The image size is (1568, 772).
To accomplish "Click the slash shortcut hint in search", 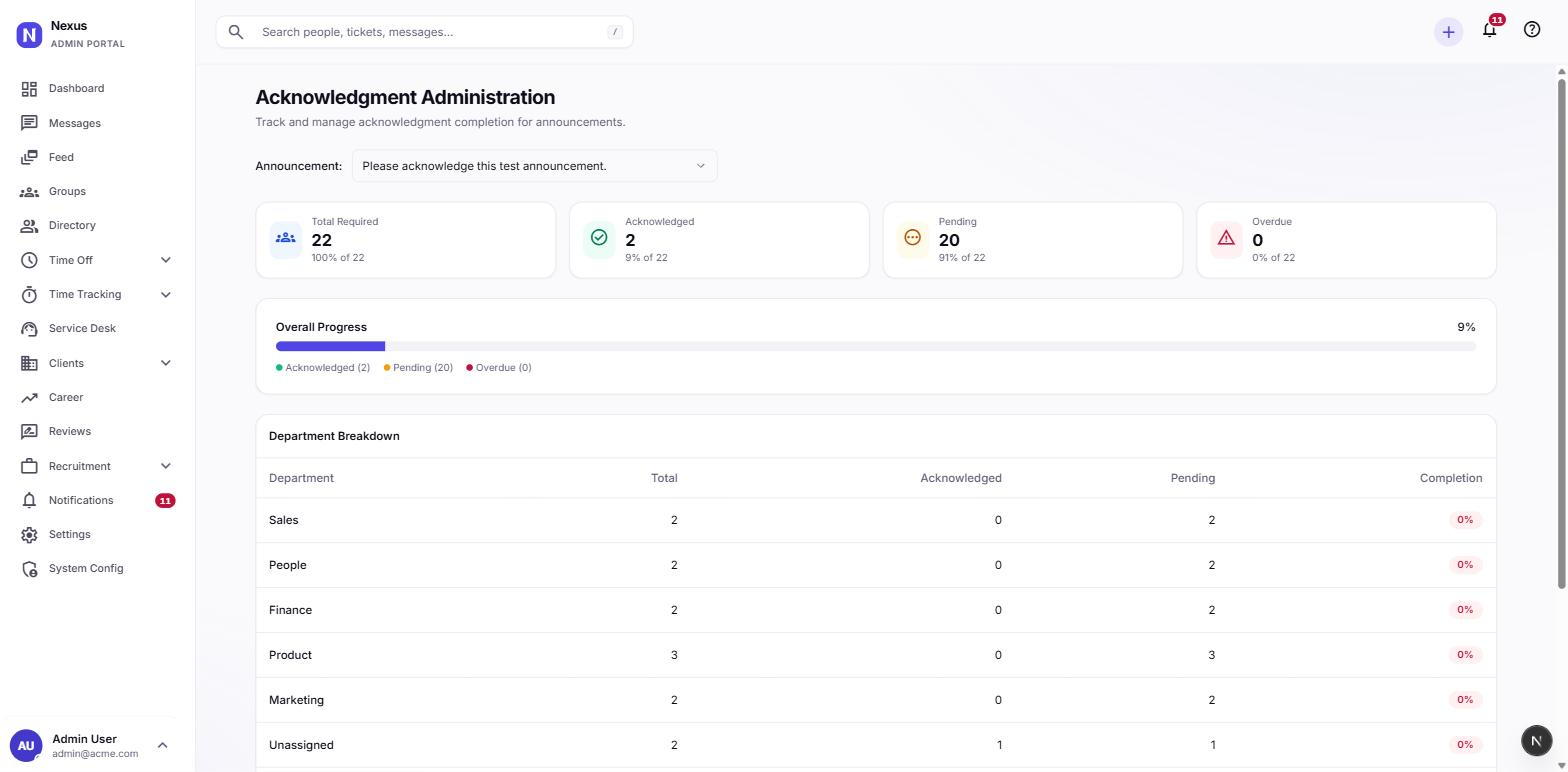I will [615, 32].
